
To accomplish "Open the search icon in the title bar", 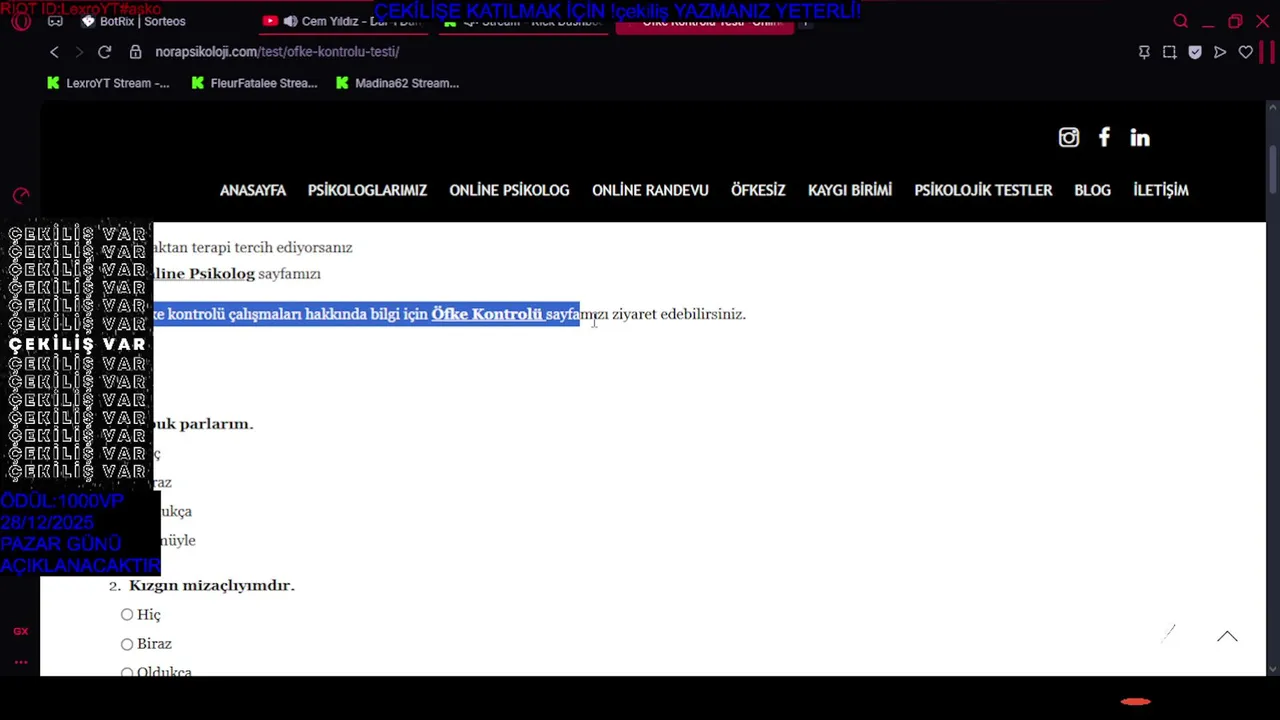I will click(x=1180, y=21).
